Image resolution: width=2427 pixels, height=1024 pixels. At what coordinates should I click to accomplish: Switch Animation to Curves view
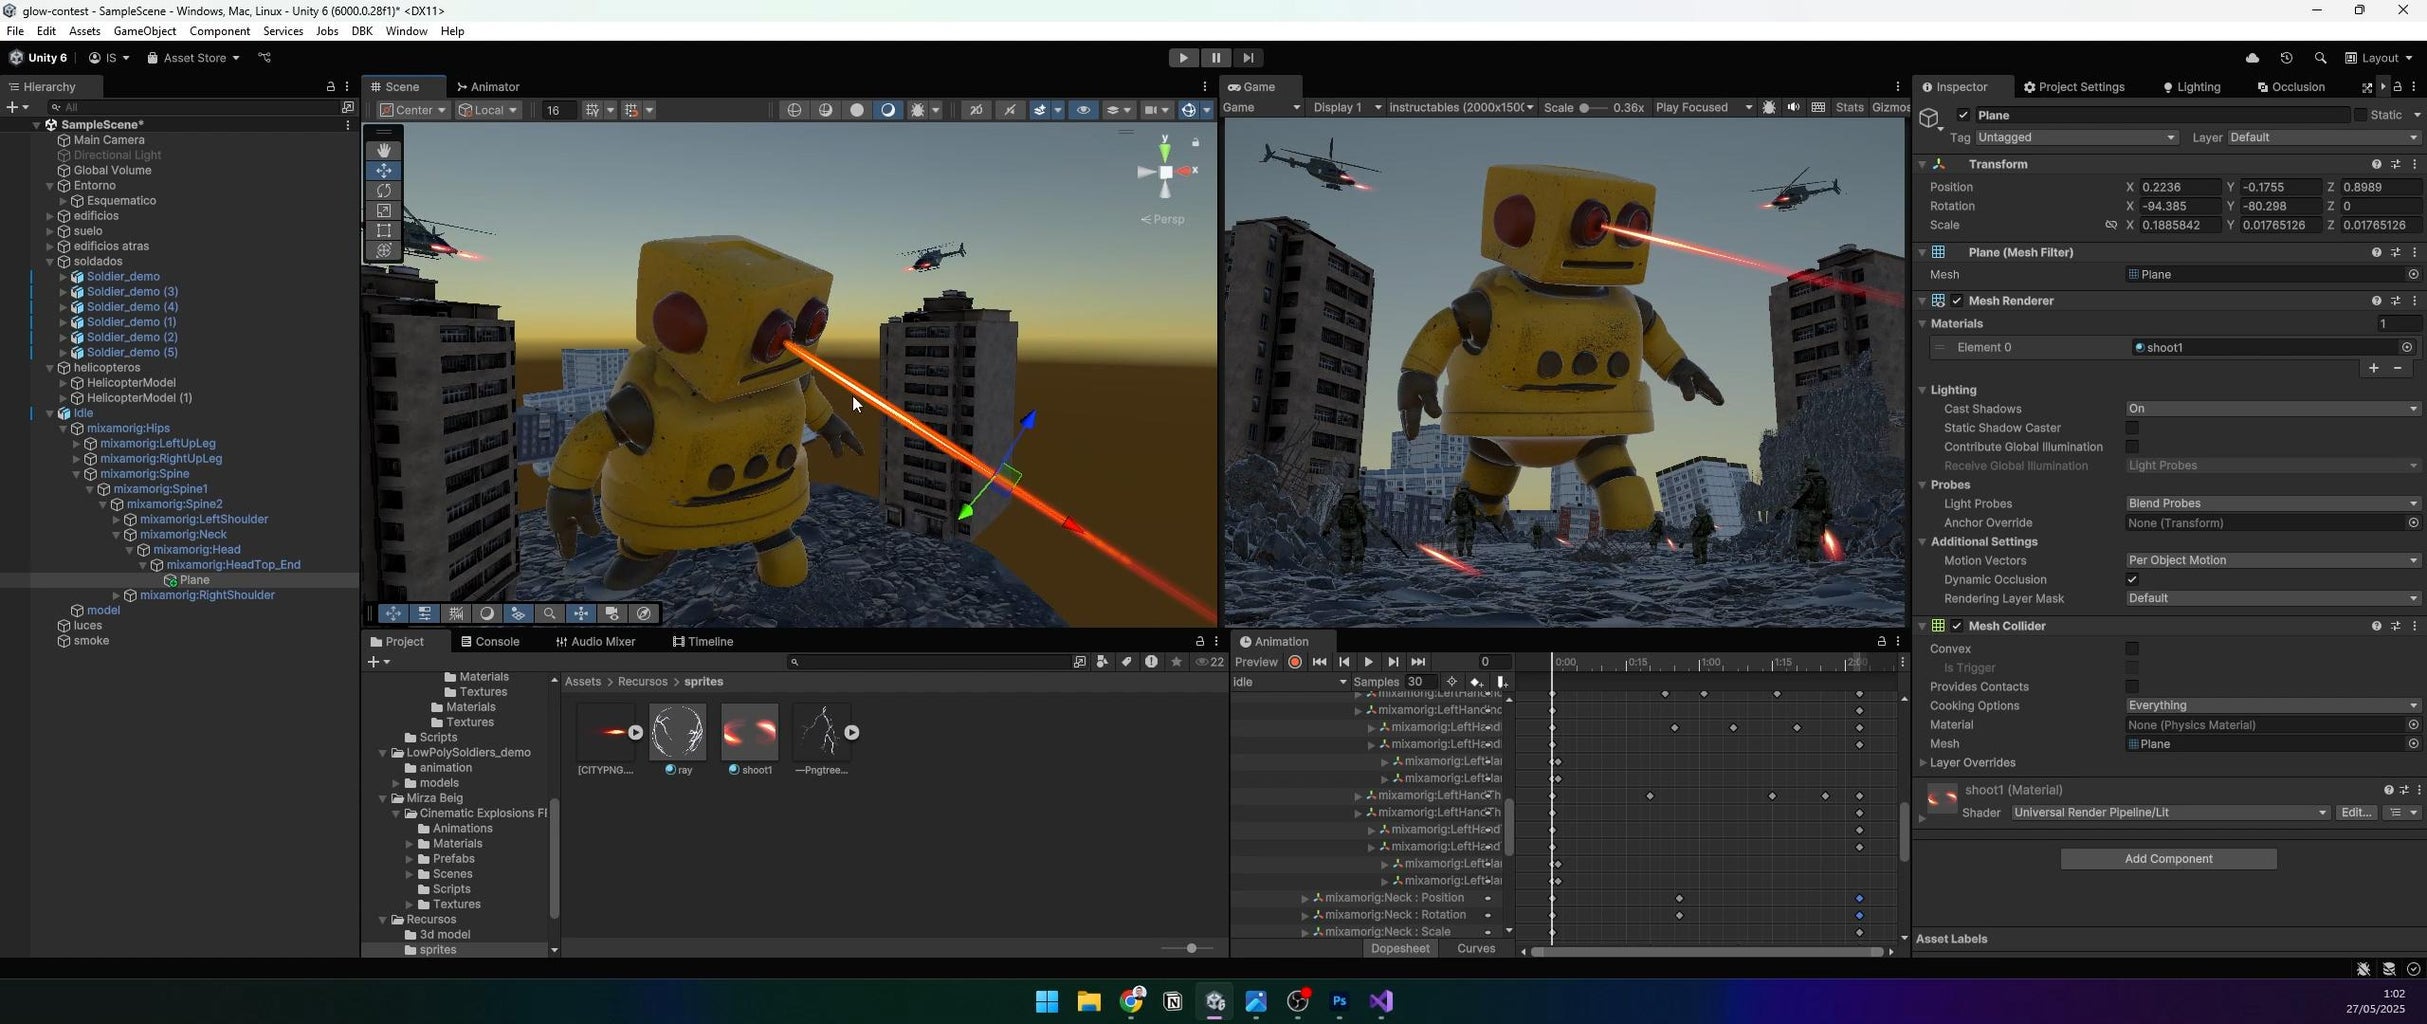point(1475,949)
